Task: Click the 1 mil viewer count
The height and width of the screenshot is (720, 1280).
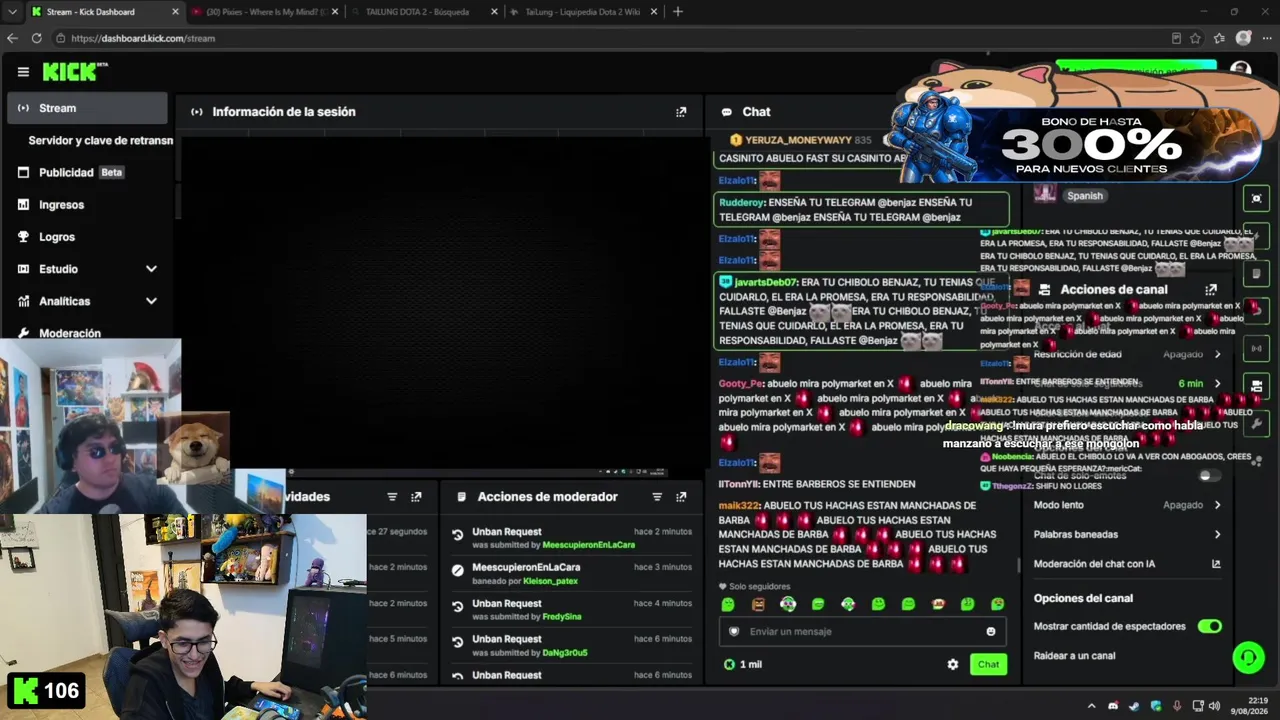Action: click(743, 664)
